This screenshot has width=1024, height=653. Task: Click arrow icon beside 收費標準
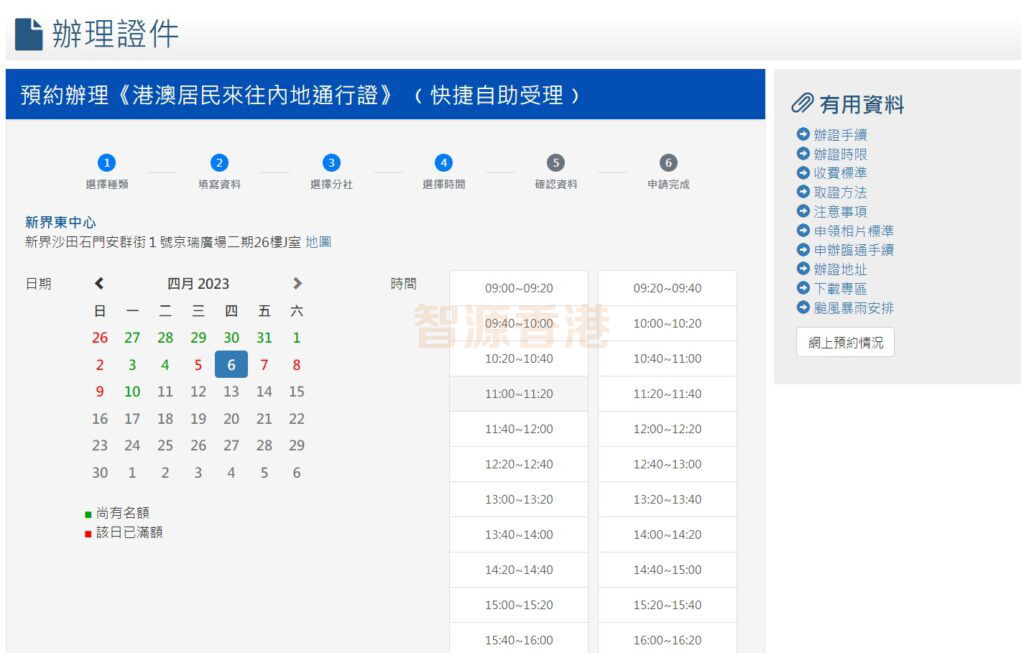click(803, 172)
